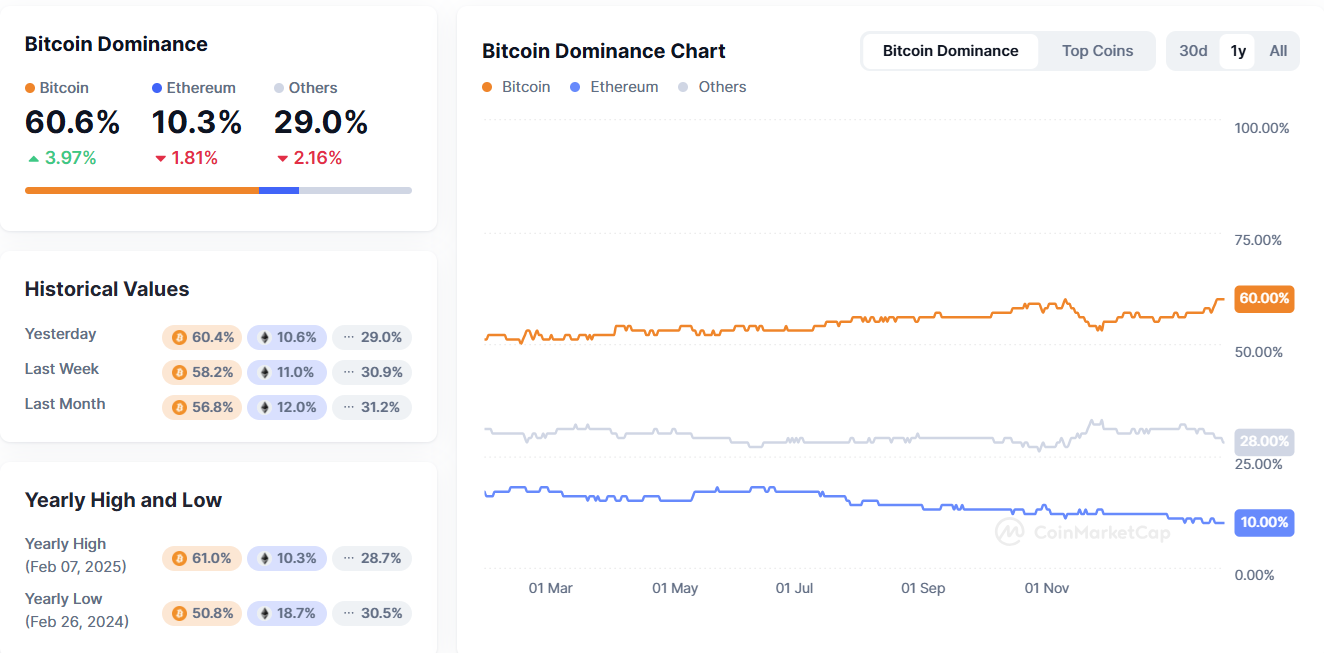Viewport: 1324px width, 653px height.
Task: Click Ethereum icon in Last Month row
Action: pos(265,408)
